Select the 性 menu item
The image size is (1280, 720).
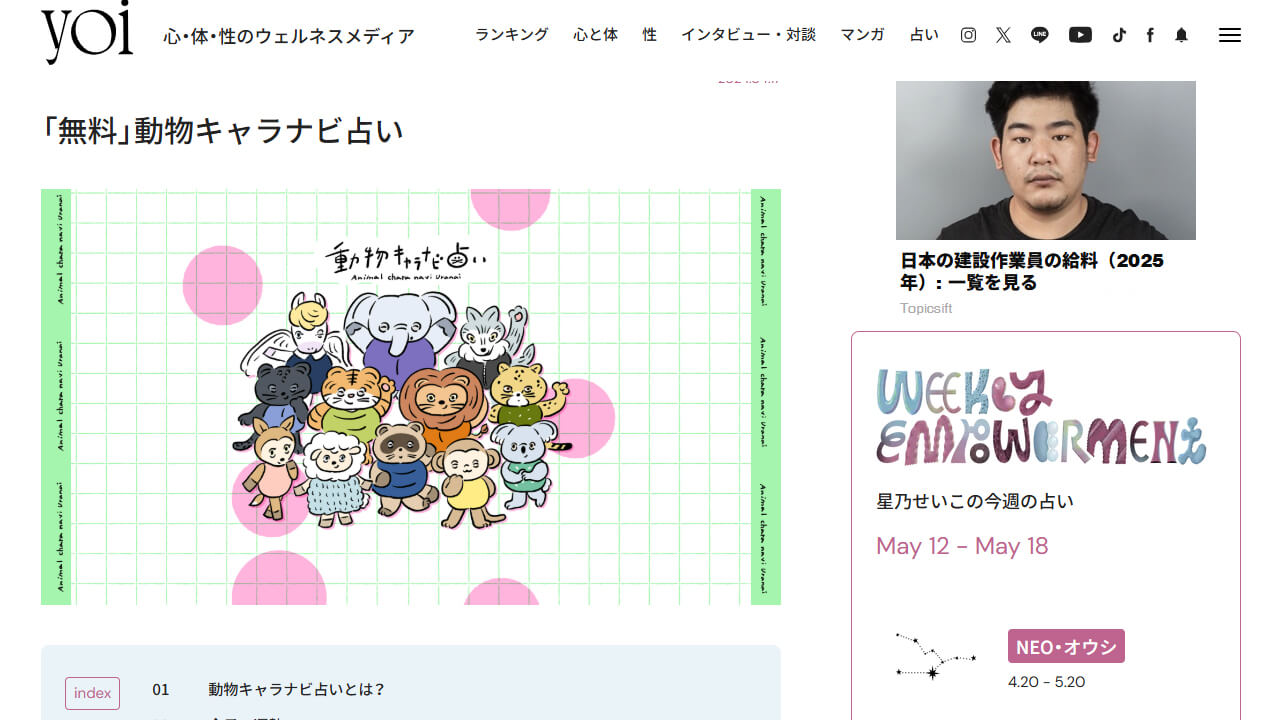[650, 34]
